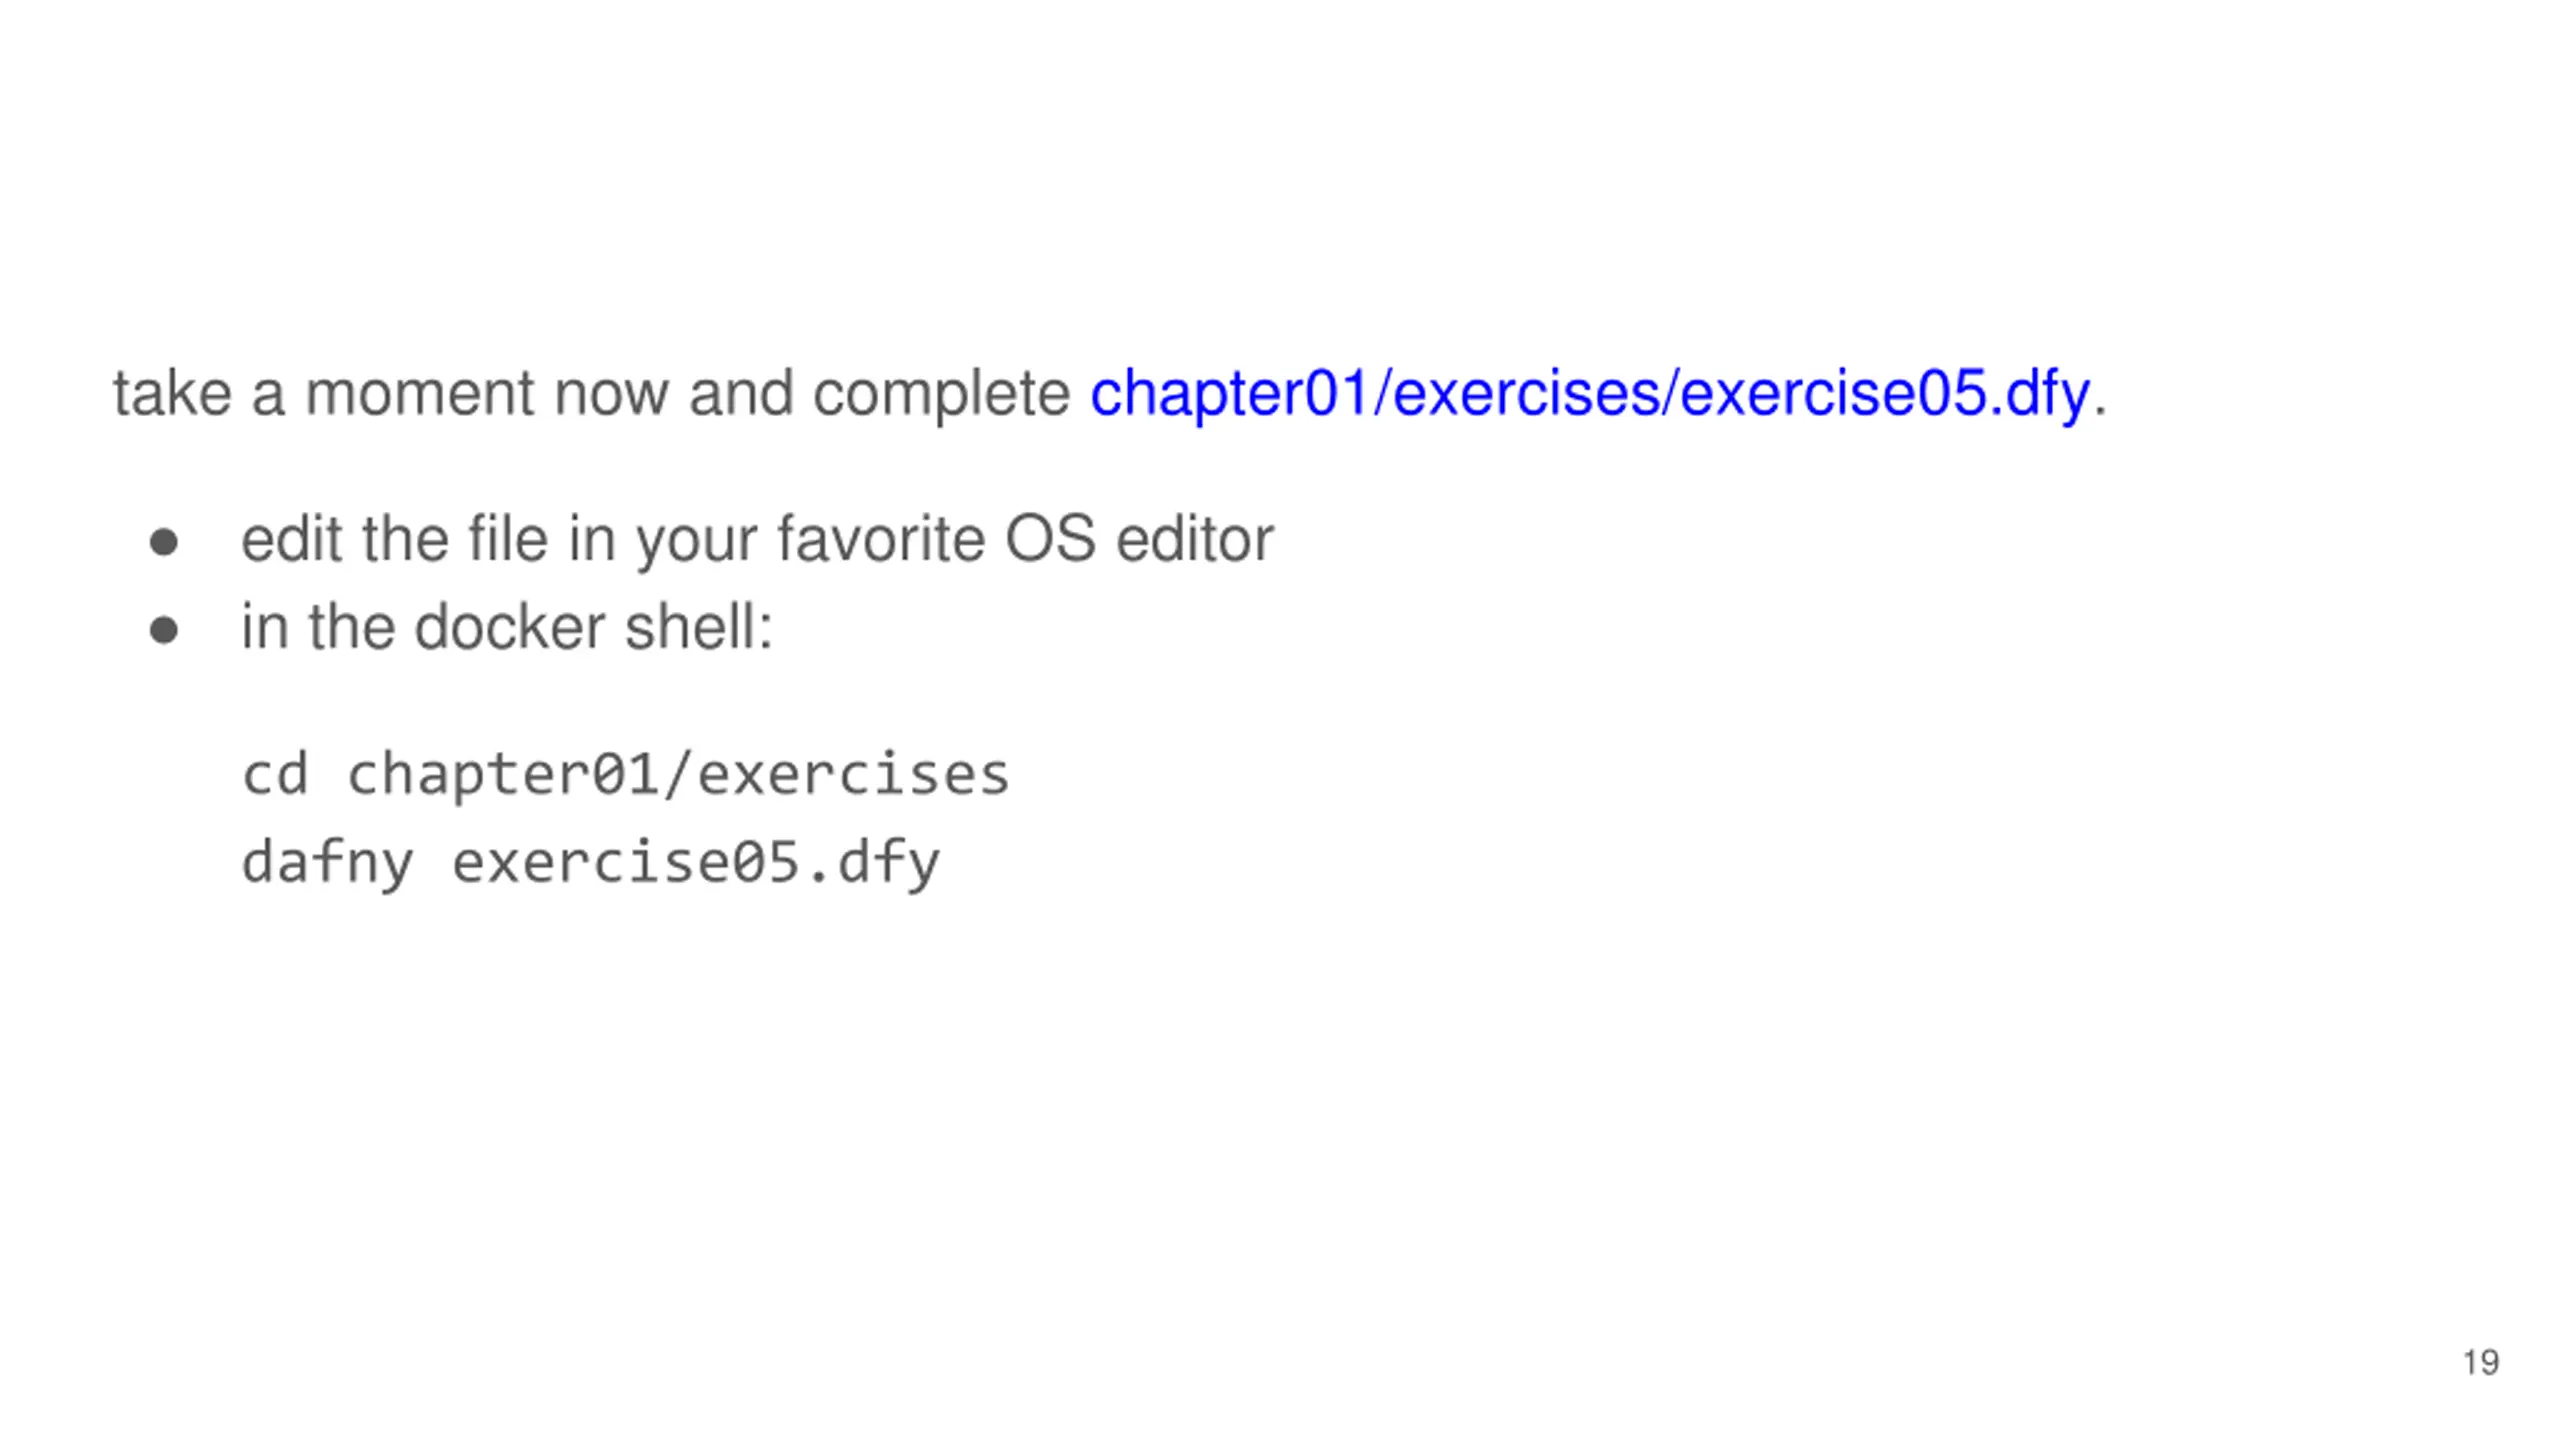Click the word "complete" before the link
The width and height of the screenshot is (2560, 1440).
(x=940, y=393)
